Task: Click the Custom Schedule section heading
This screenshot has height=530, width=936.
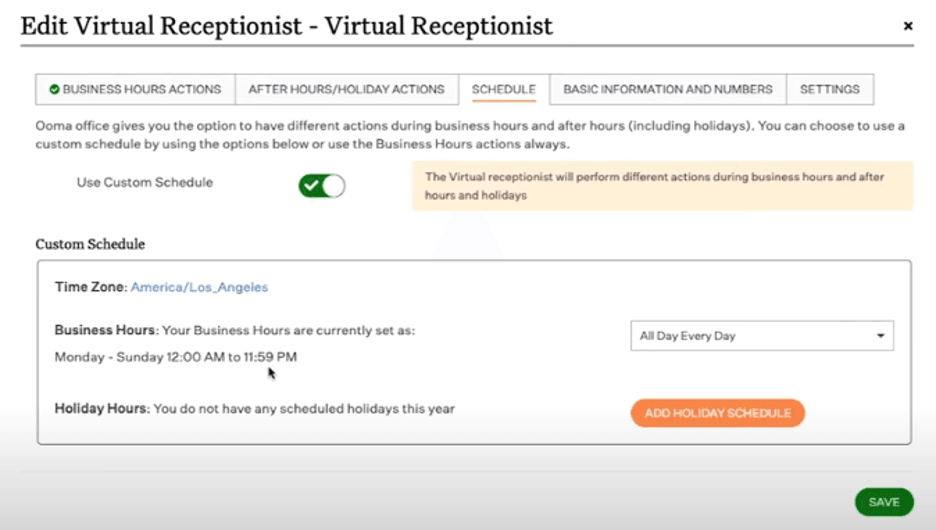Action: pyautogui.click(x=90, y=244)
